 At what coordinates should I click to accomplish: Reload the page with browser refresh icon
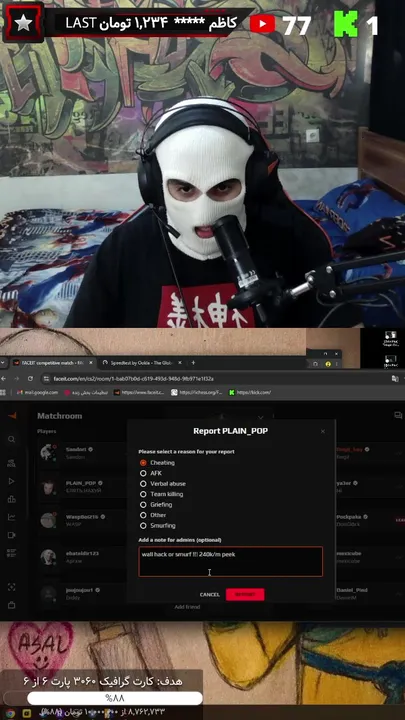click(x=30, y=378)
